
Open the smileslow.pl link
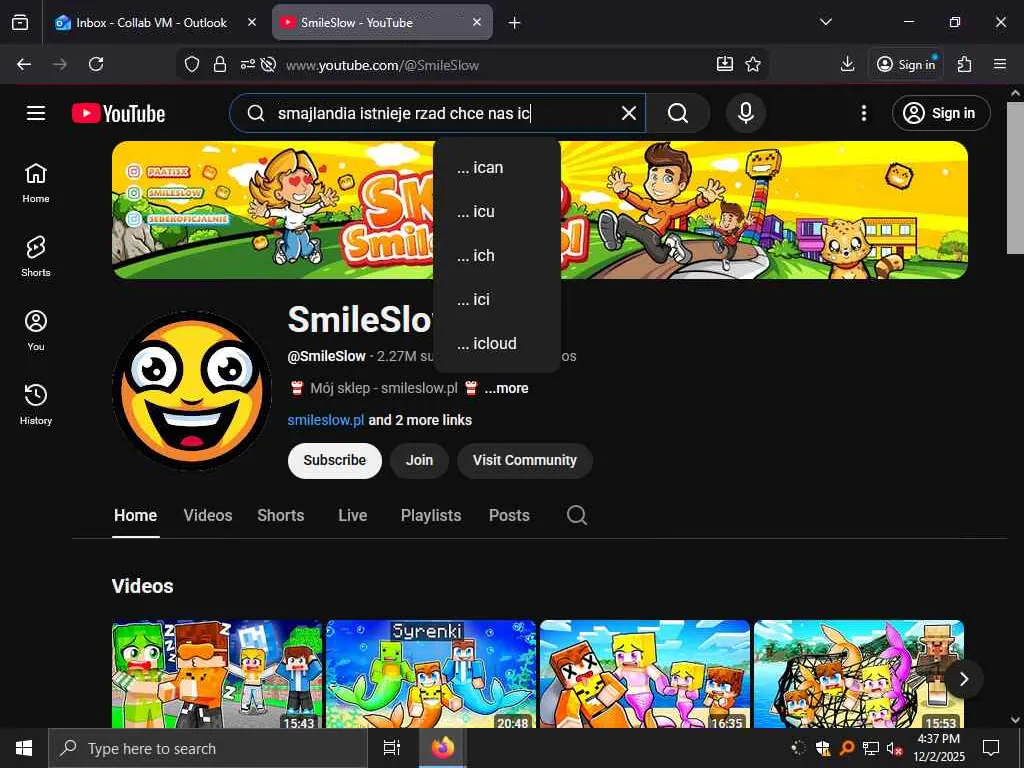click(x=325, y=420)
